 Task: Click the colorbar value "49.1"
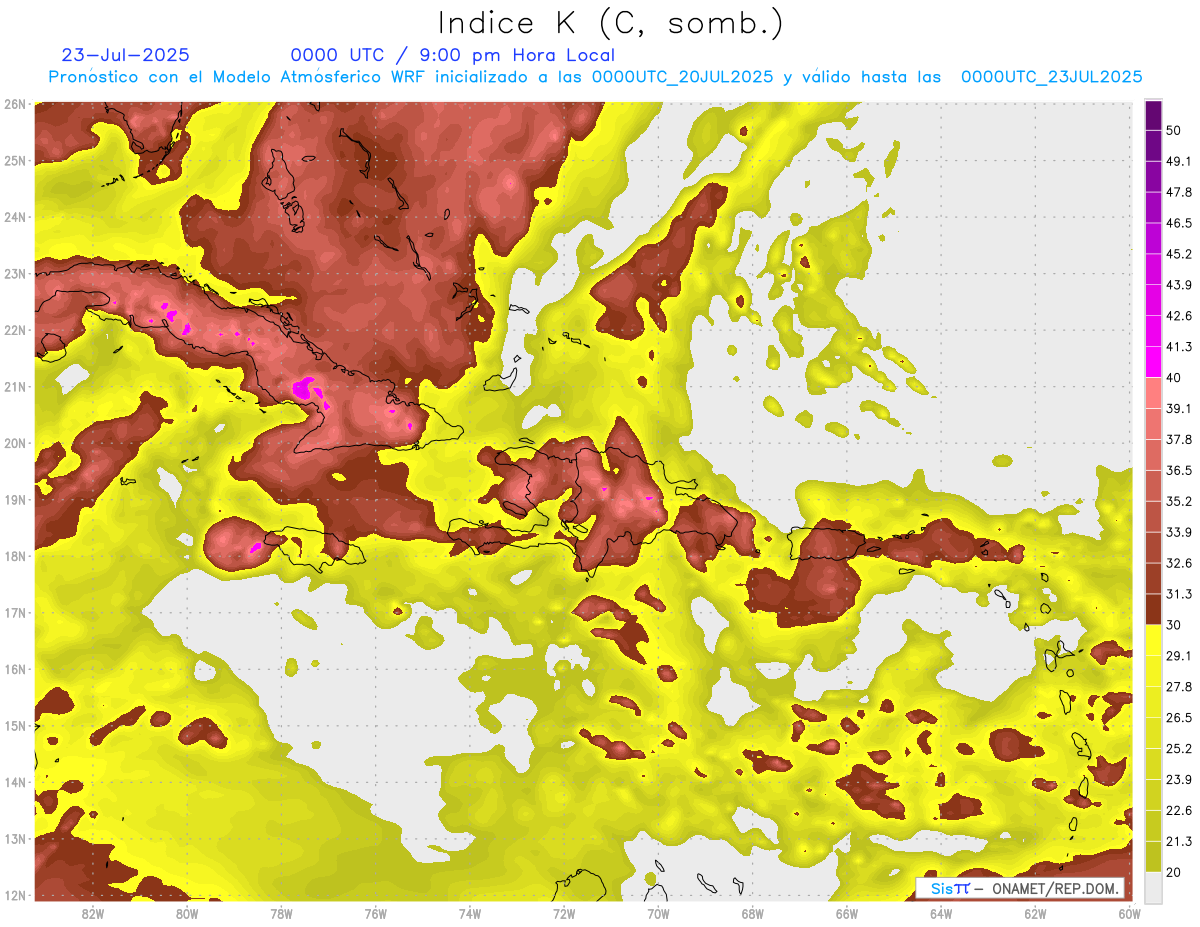1179,161
